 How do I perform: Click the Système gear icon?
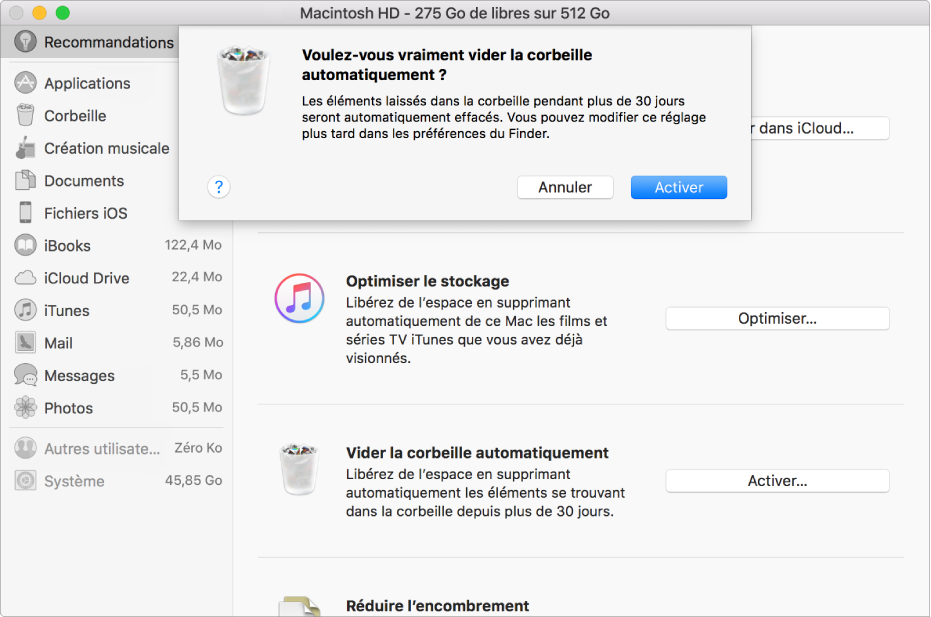click(25, 480)
